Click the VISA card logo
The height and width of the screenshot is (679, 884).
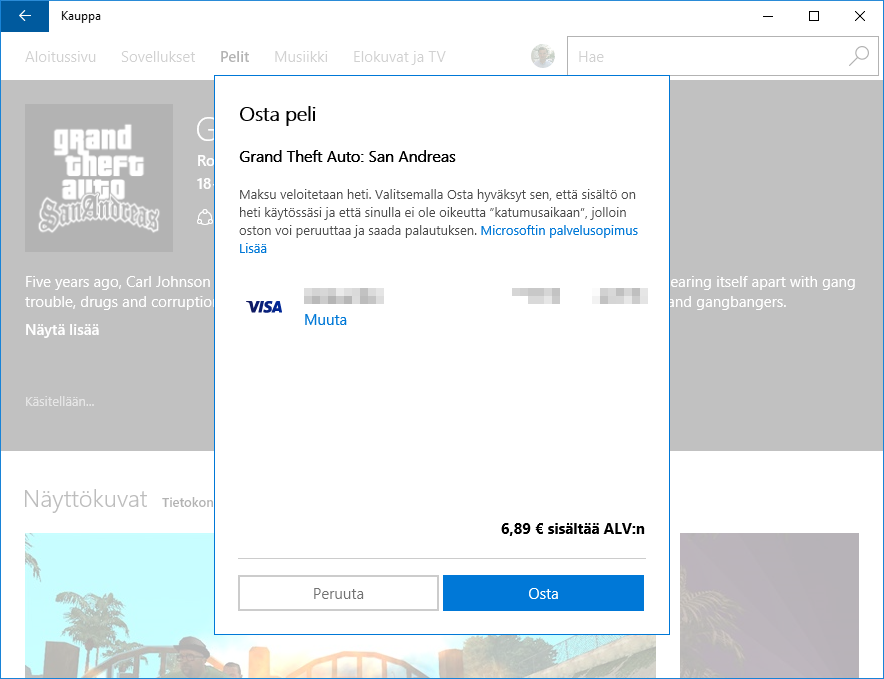264,307
